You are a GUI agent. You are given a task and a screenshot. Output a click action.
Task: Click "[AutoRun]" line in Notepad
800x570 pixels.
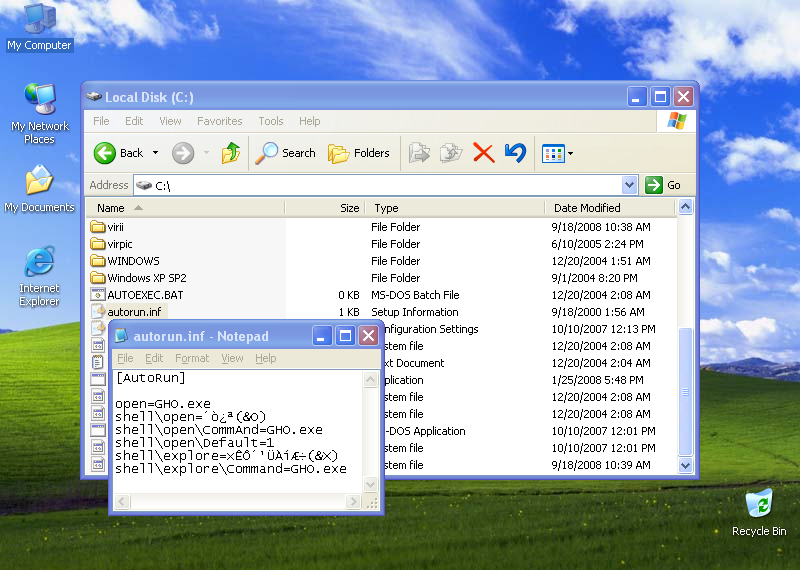[151, 378]
